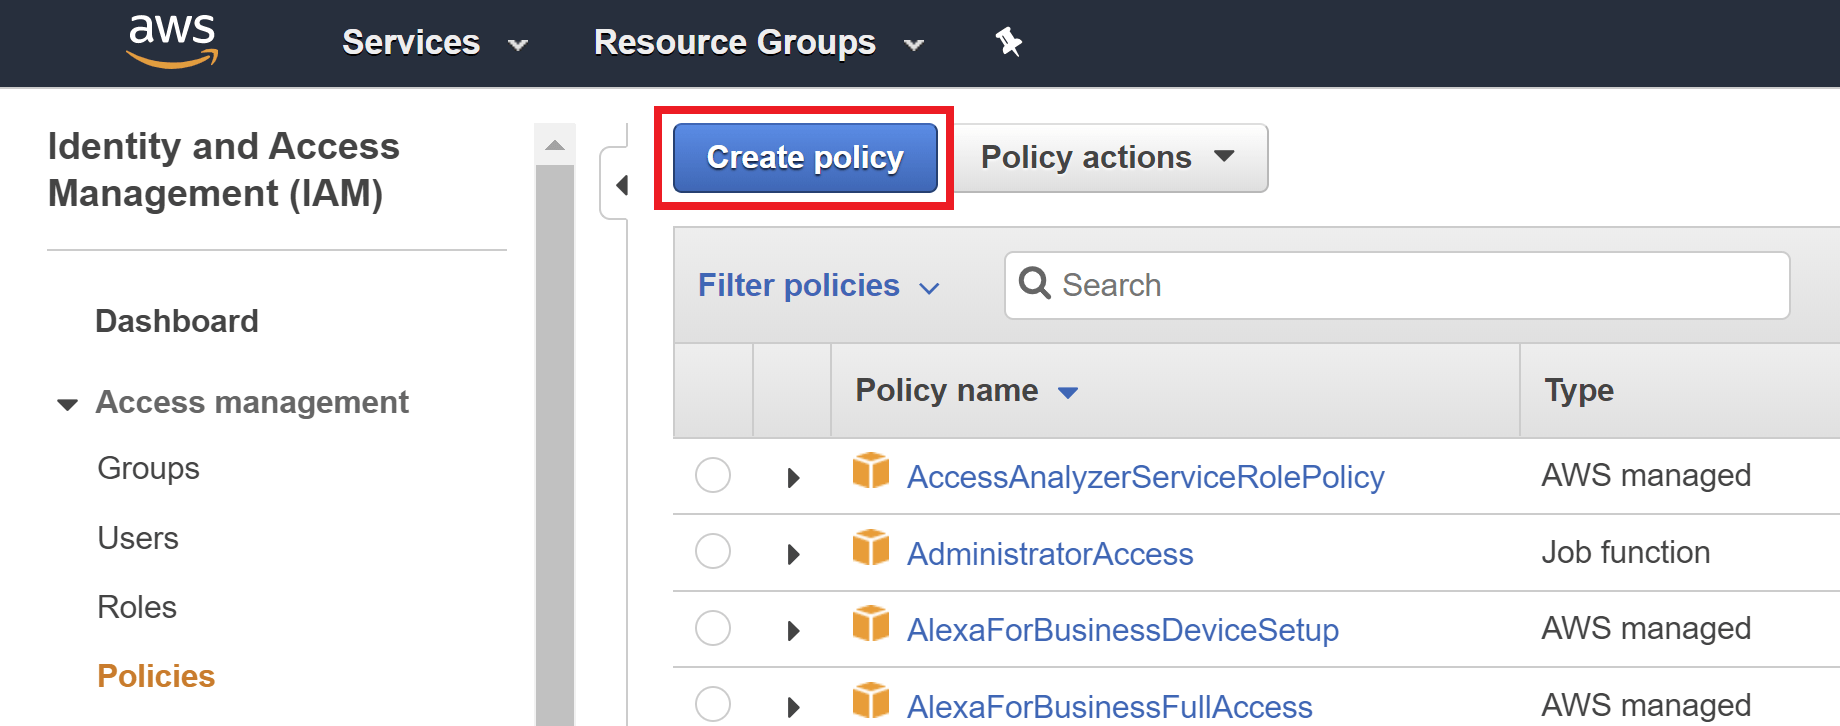Click AWS managed cell for AccessAnalyzerServiceRolePolicy
The image size is (1840, 726).
coord(1646,475)
